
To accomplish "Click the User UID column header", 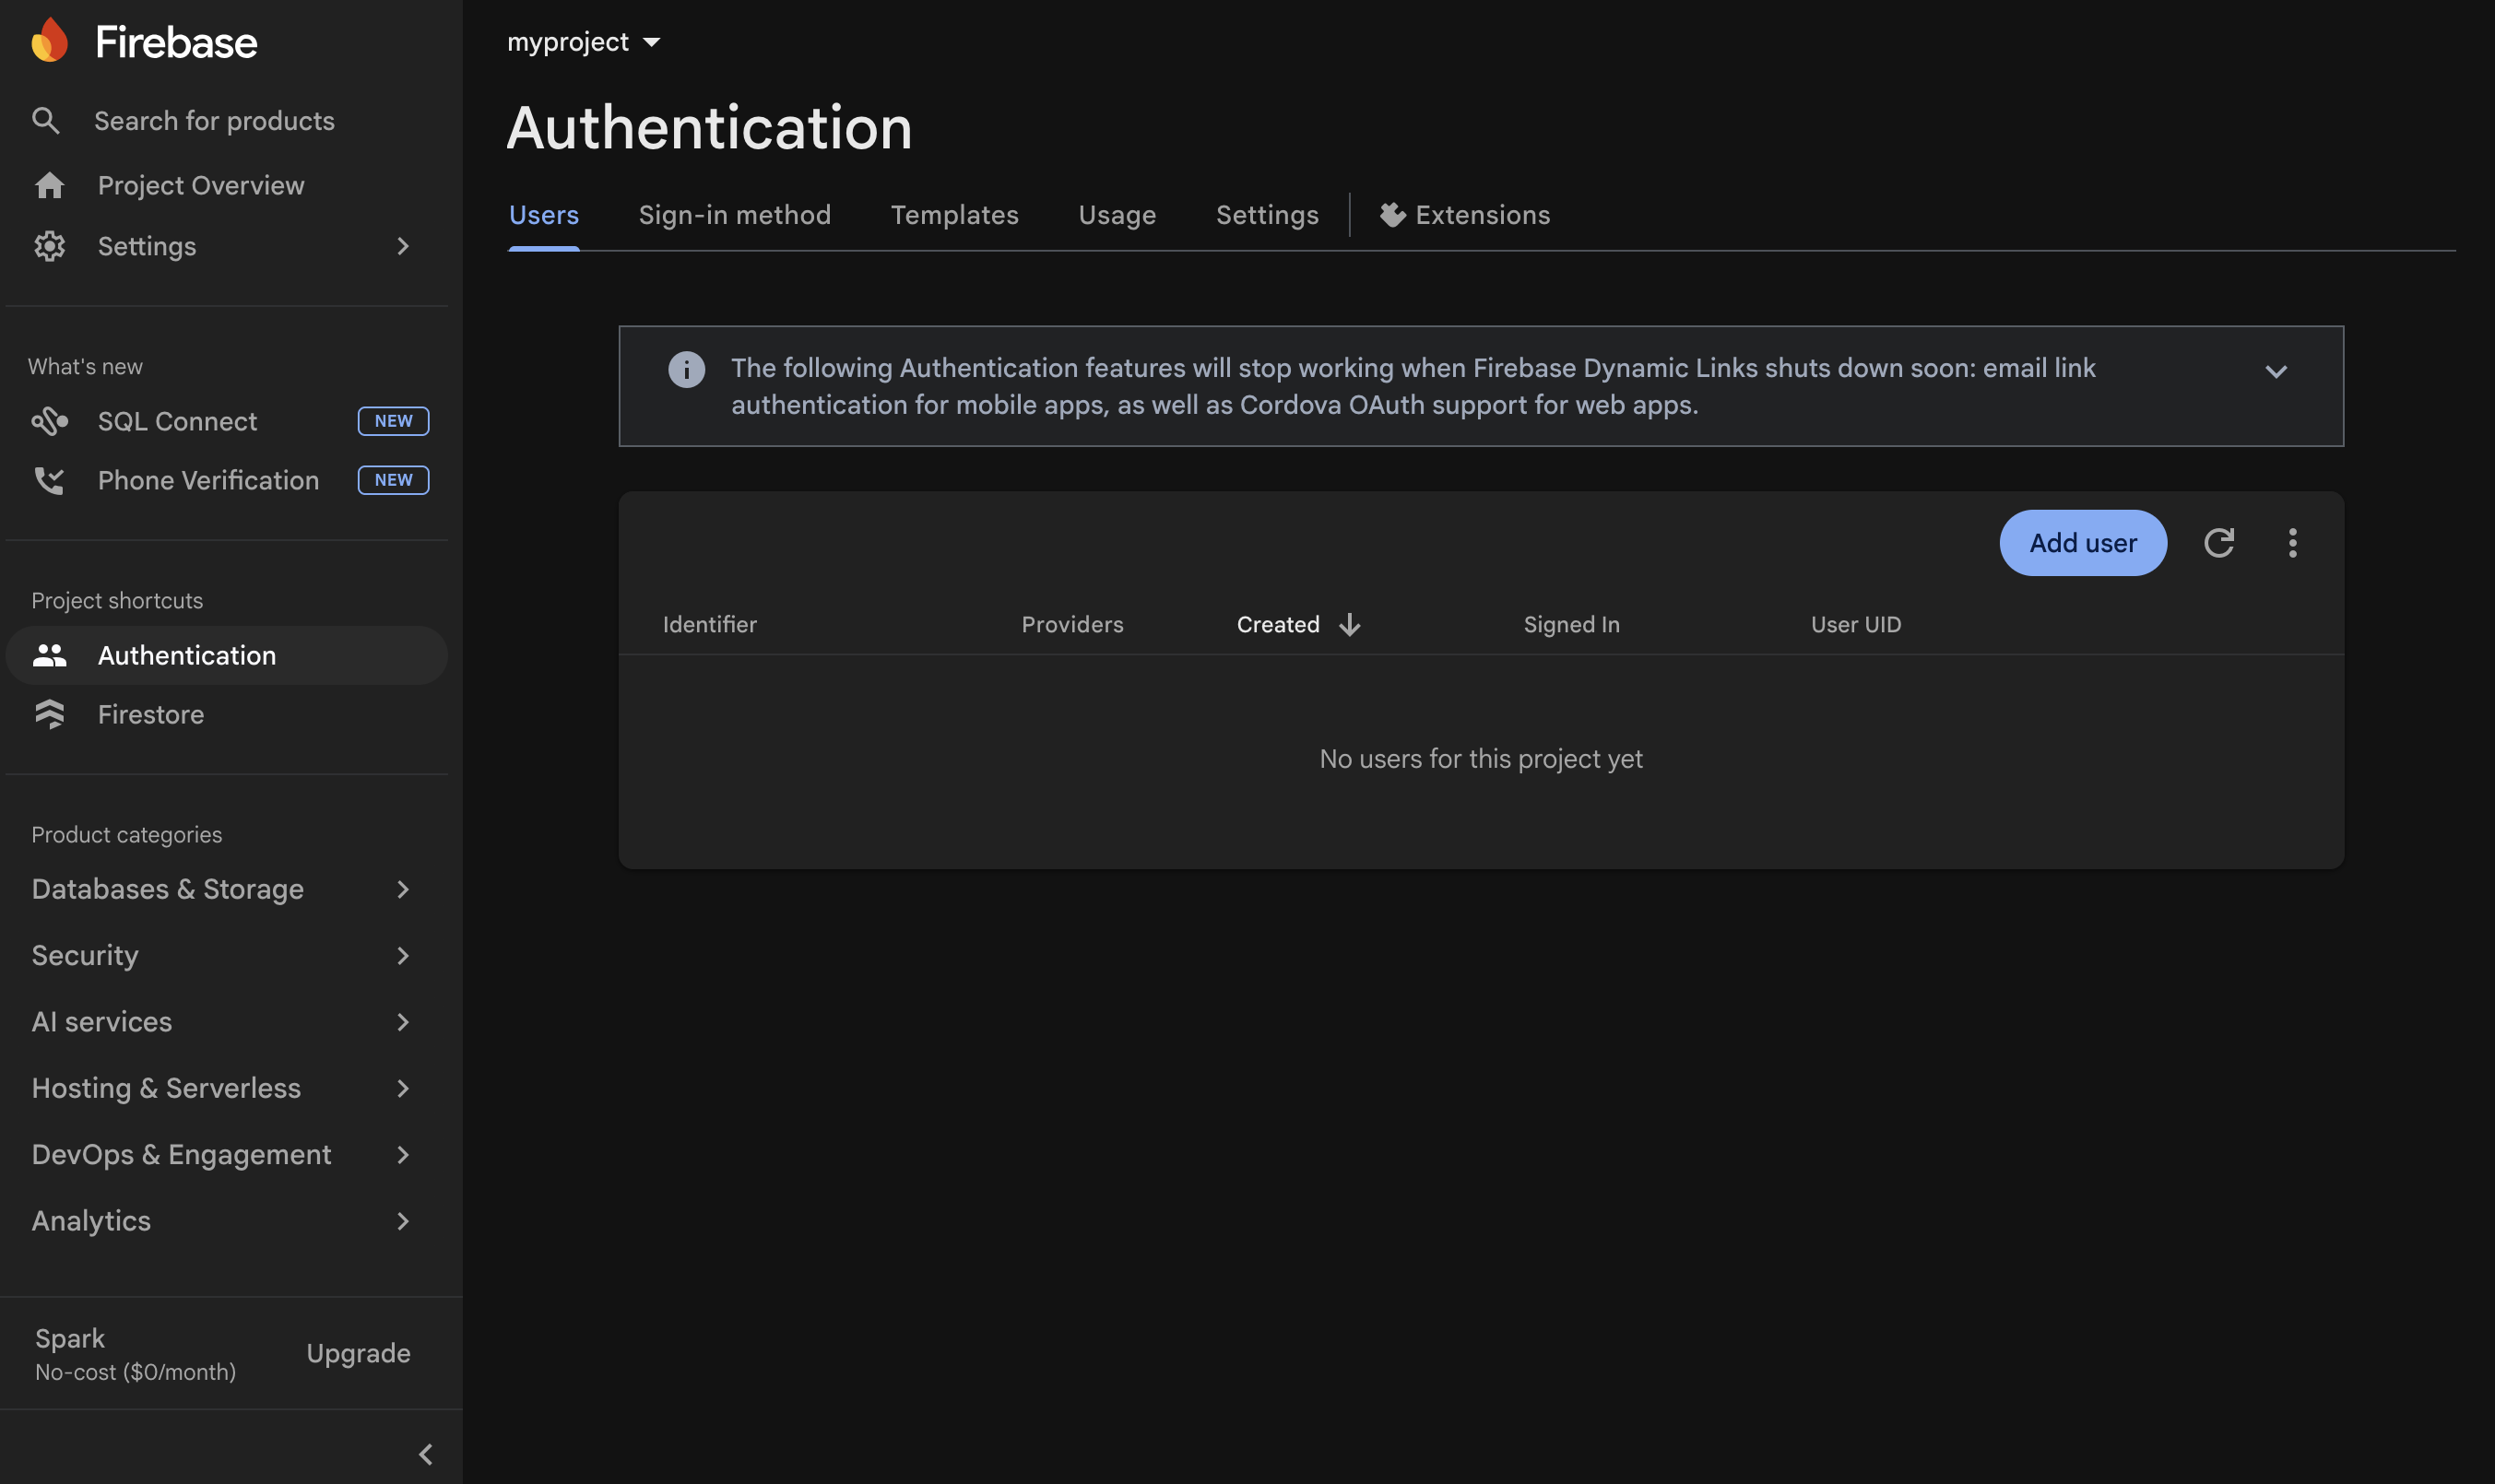I will click(1856, 624).
